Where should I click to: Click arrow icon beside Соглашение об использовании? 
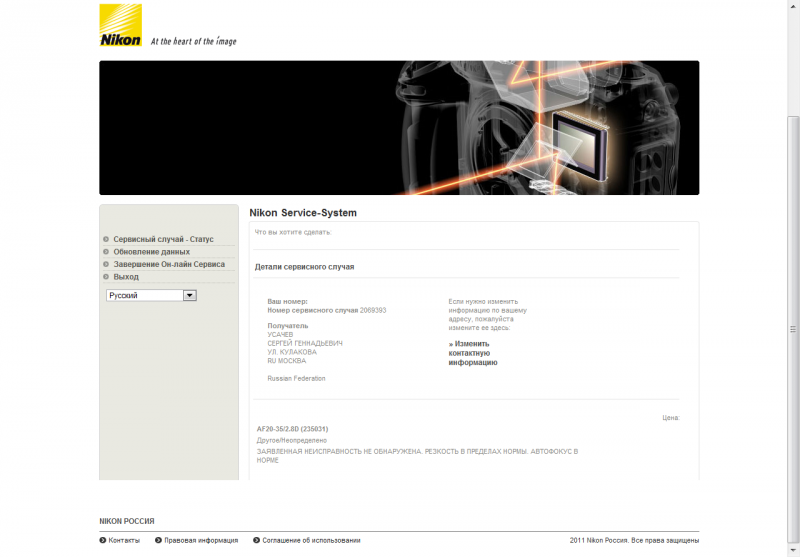pyautogui.click(x=257, y=540)
